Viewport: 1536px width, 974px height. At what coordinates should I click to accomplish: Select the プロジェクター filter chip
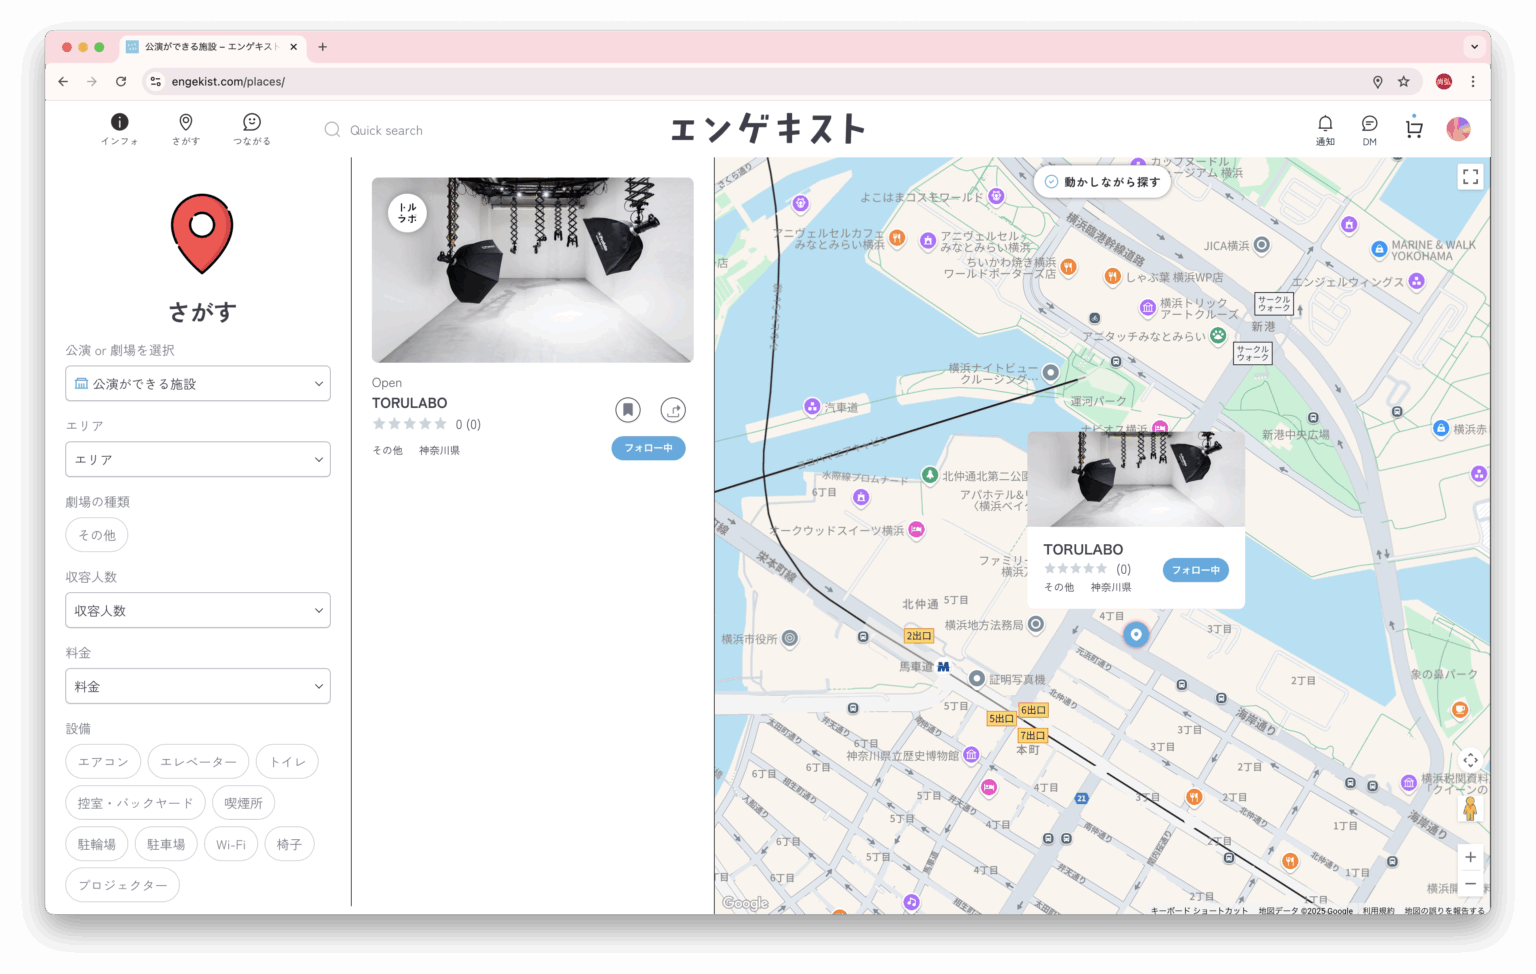pyautogui.click(x=123, y=885)
